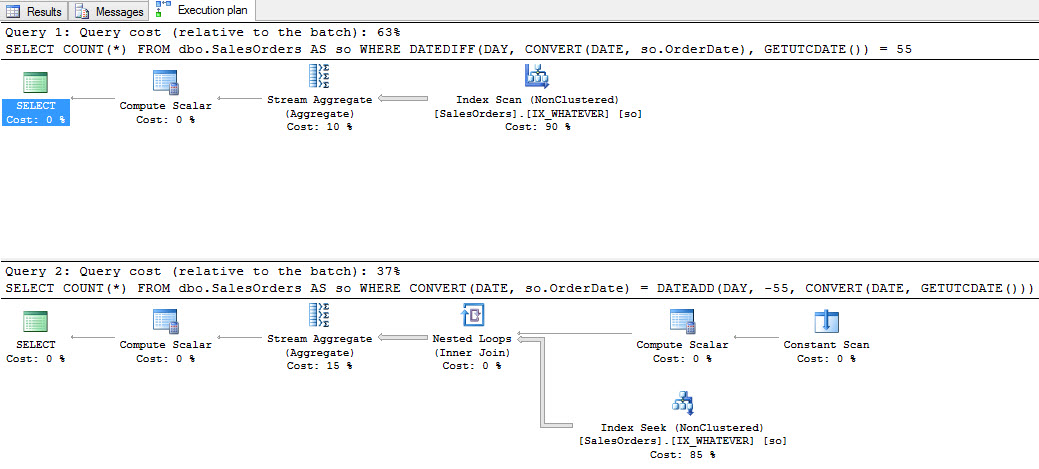Click Compute Scalar beside the Constant Scan
Screen dimensions: 1039x469
point(681,322)
